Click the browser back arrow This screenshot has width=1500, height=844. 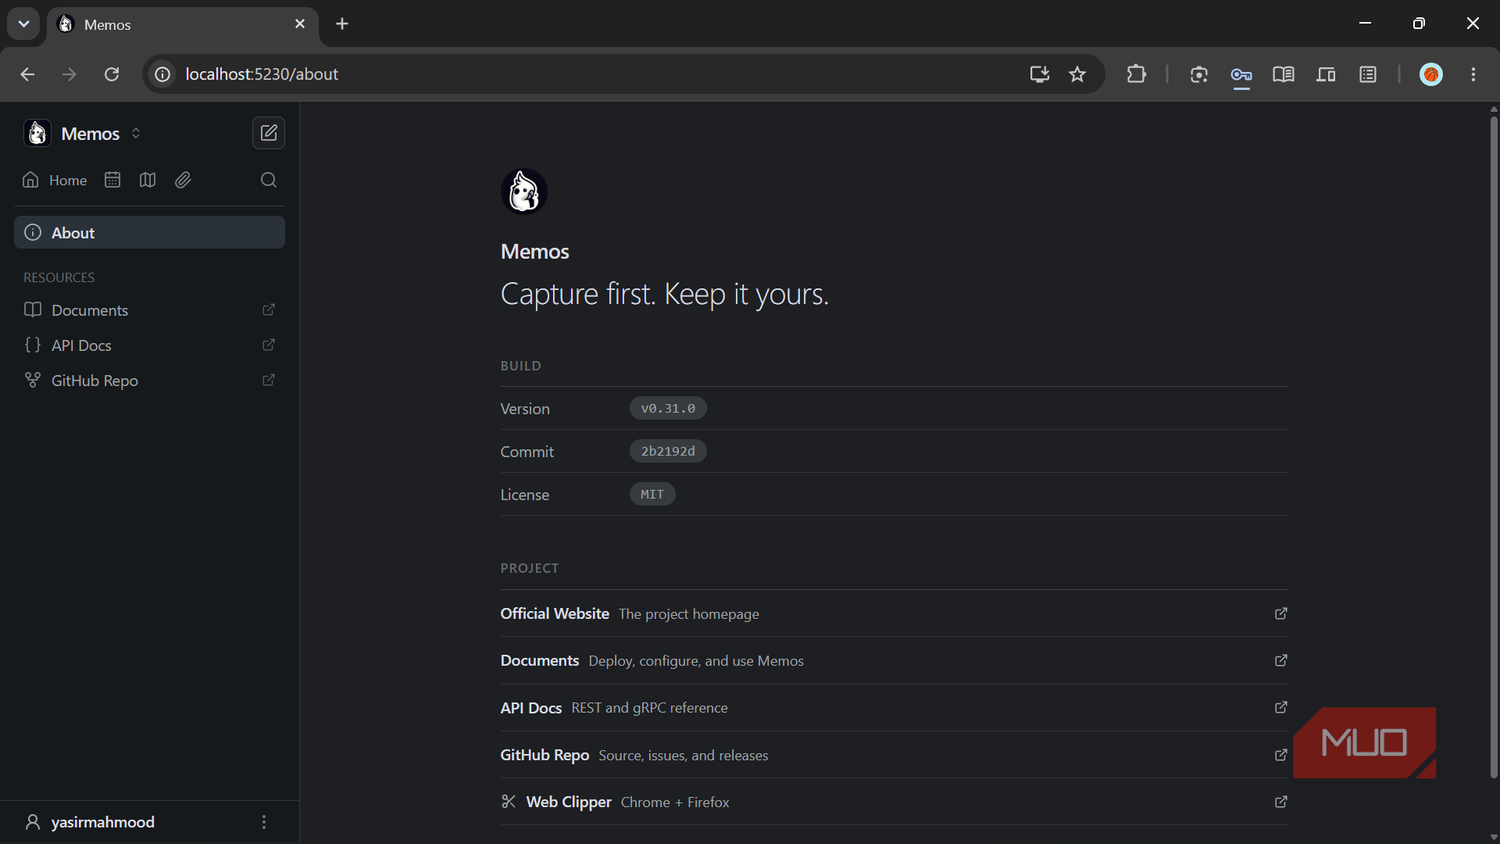point(27,74)
